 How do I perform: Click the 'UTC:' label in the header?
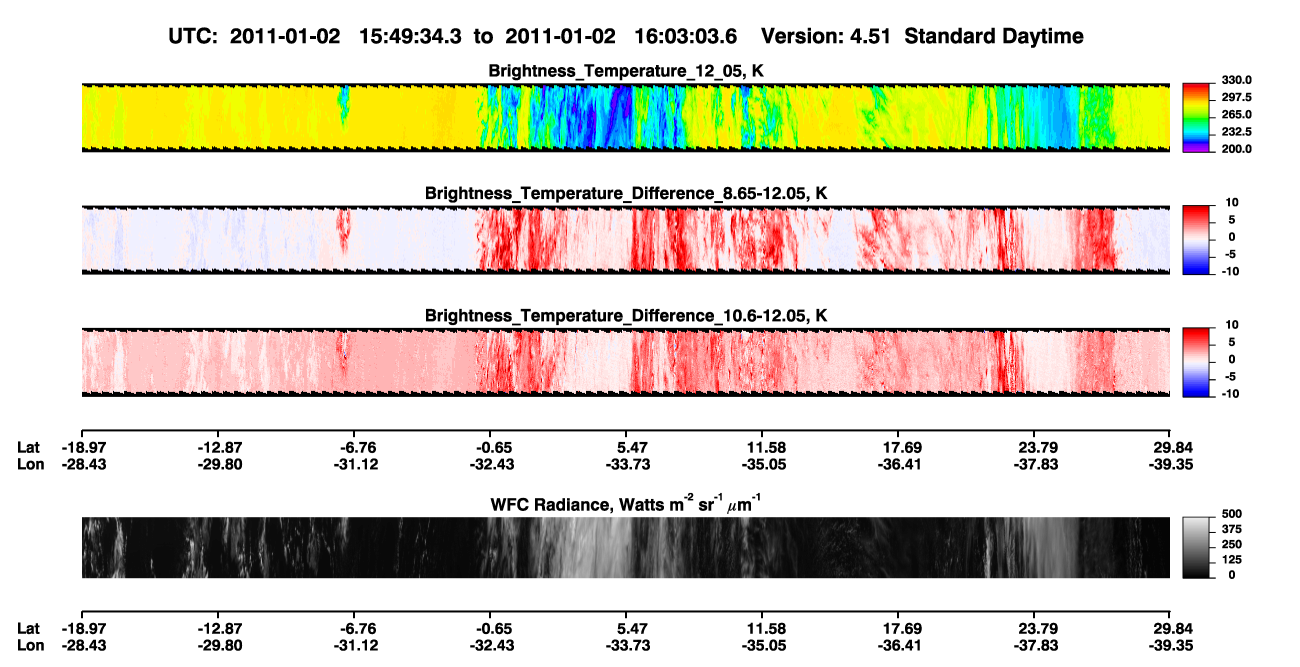(194, 37)
